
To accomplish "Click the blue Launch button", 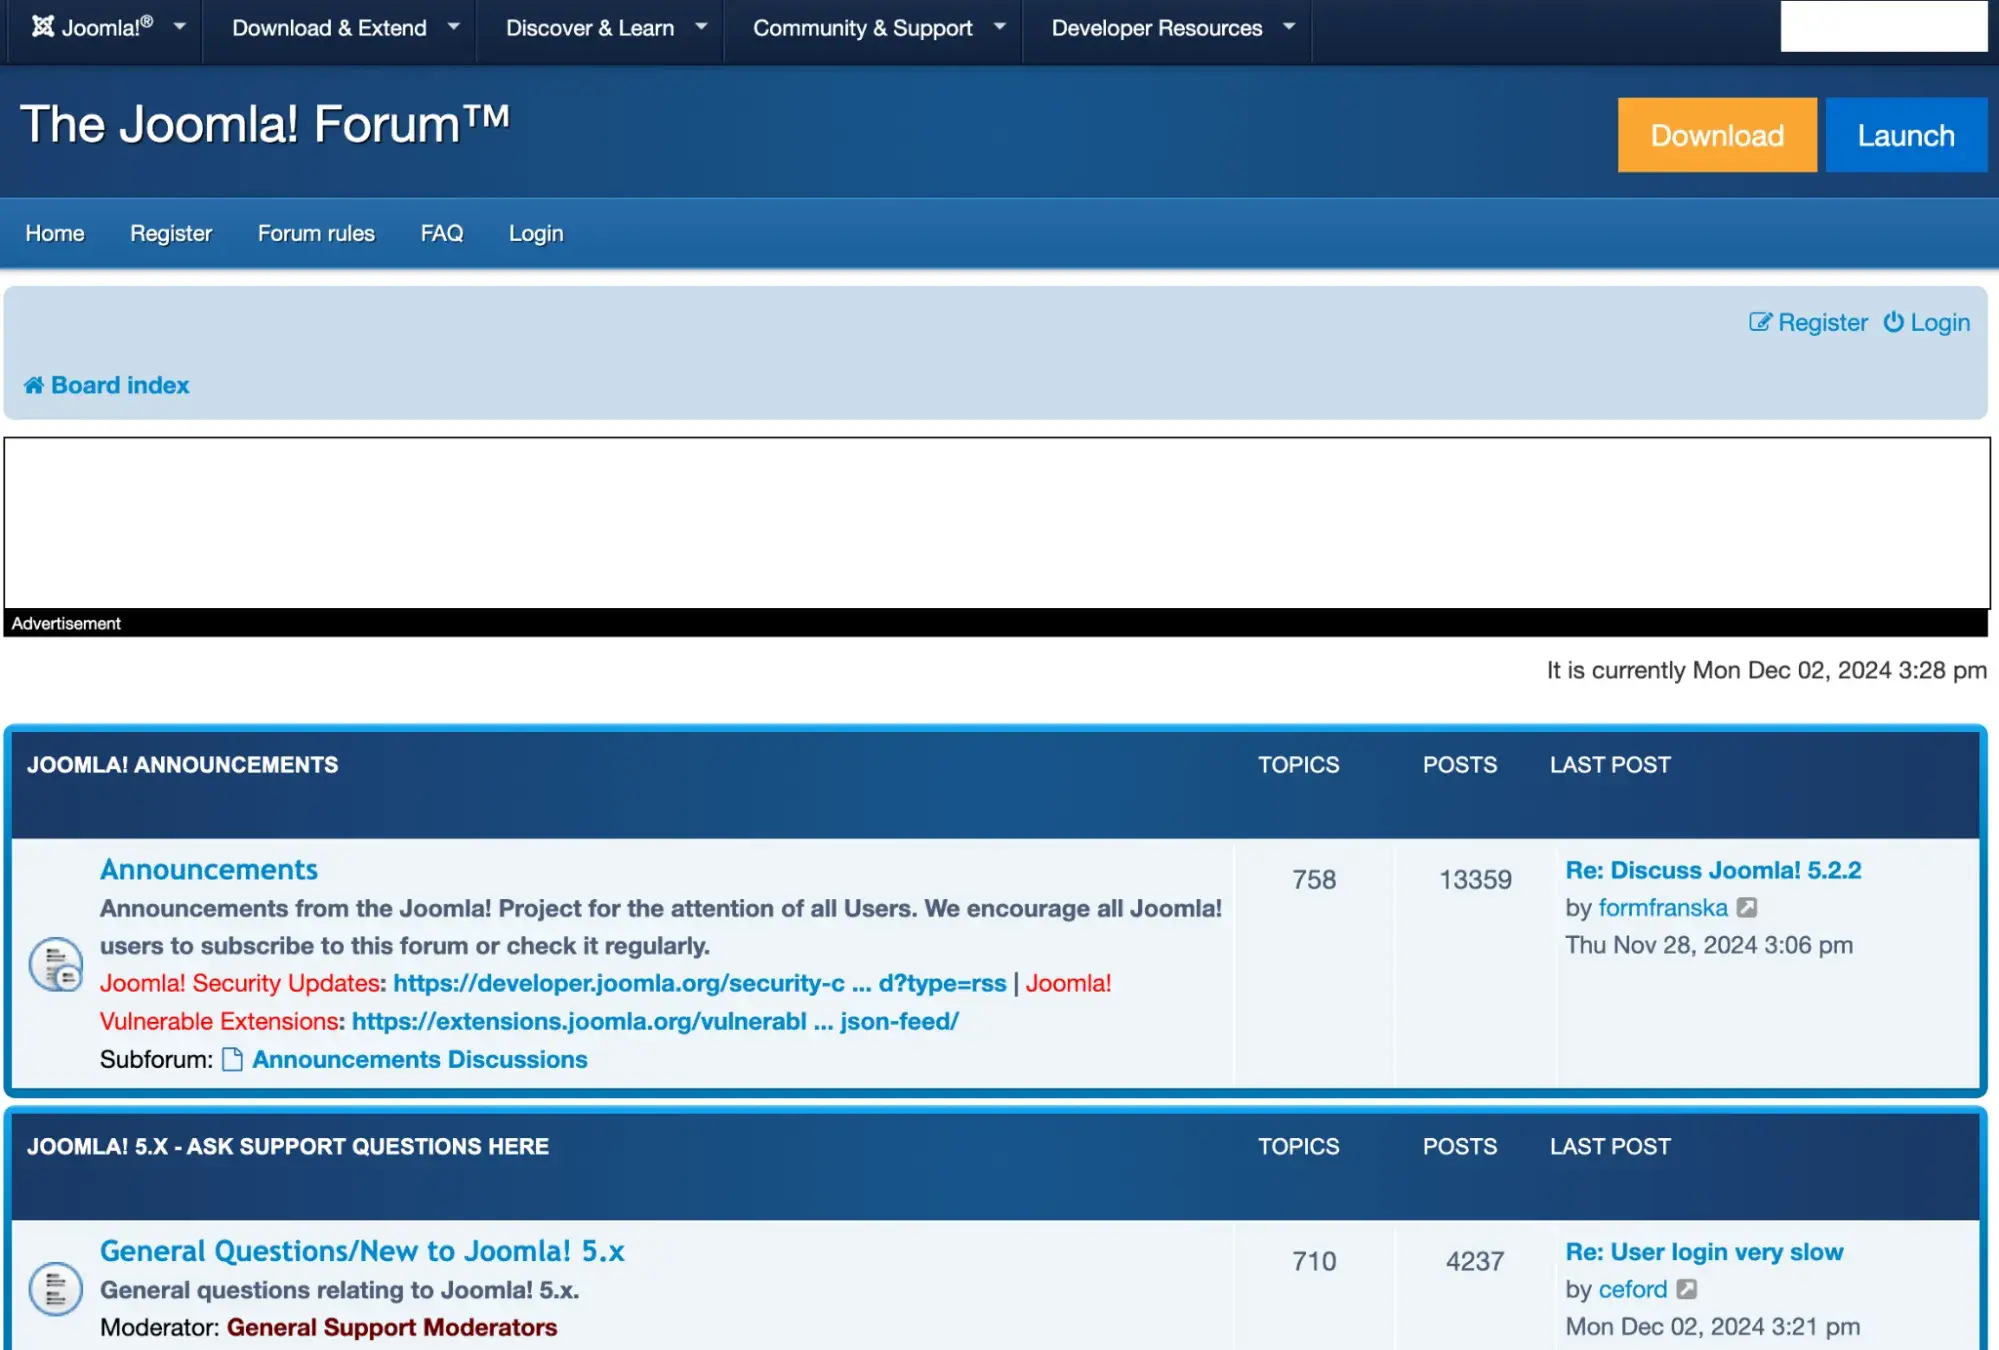I will click(1906, 135).
